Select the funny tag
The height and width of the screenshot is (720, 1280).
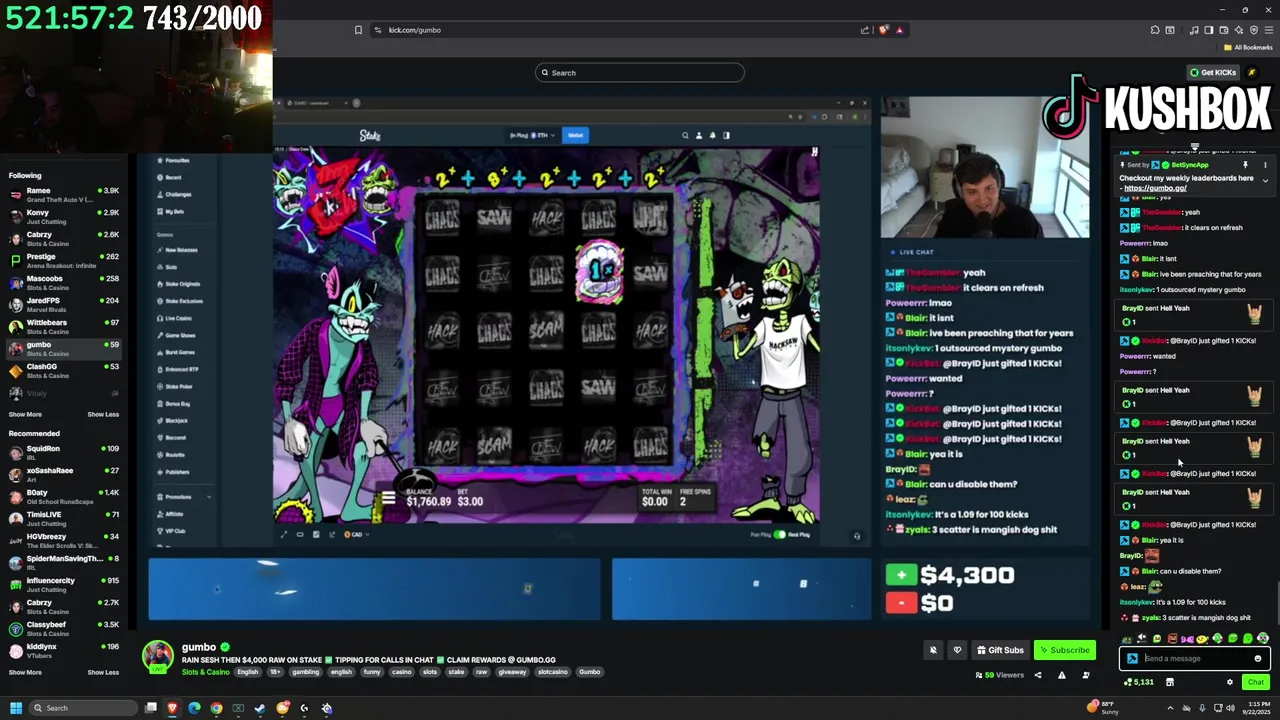click(372, 672)
